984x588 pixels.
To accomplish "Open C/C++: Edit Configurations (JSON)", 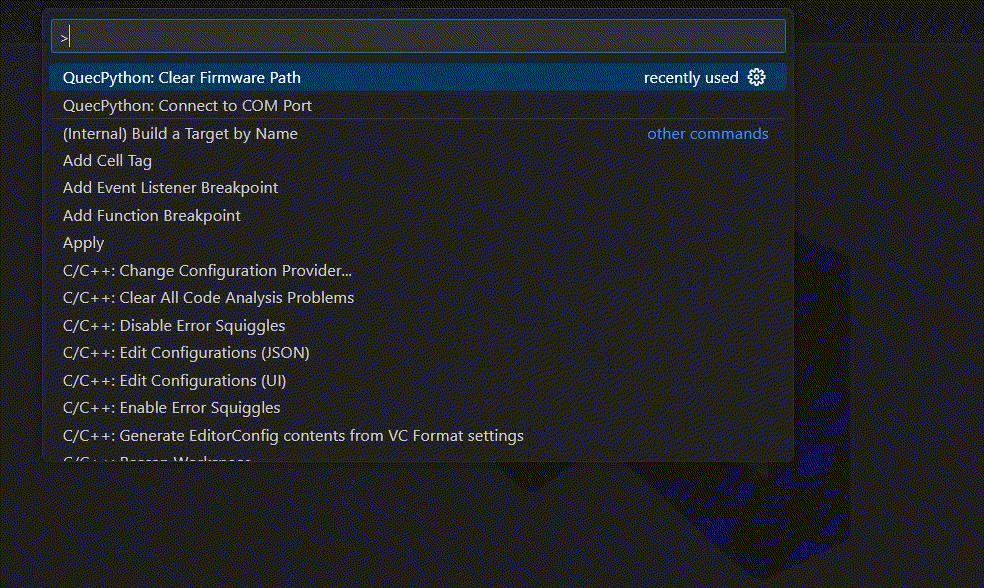I will tap(418, 353).
